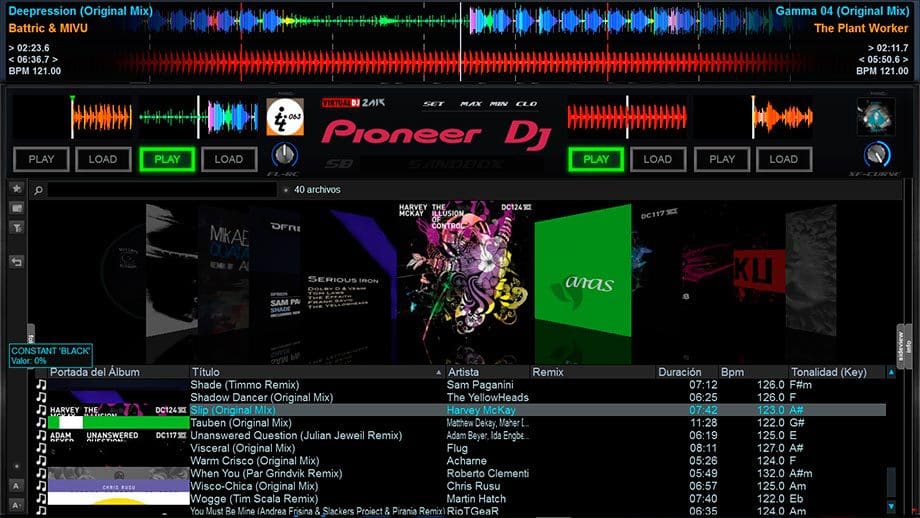This screenshot has height=518, width=920.
Task: Click the LOAD button next to the left green PLAY
Action: pos(229,159)
